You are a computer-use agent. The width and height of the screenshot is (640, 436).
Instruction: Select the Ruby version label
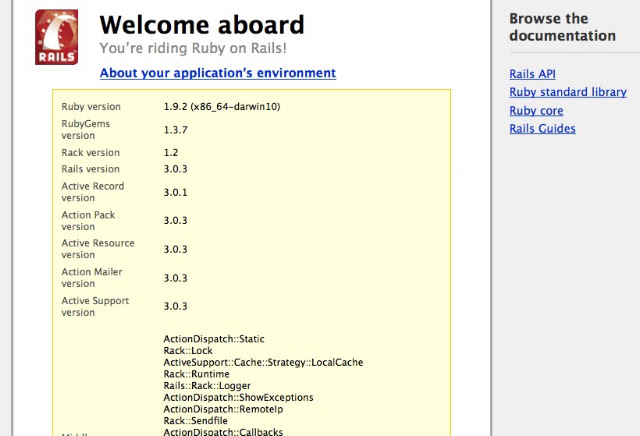[x=91, y=107]
